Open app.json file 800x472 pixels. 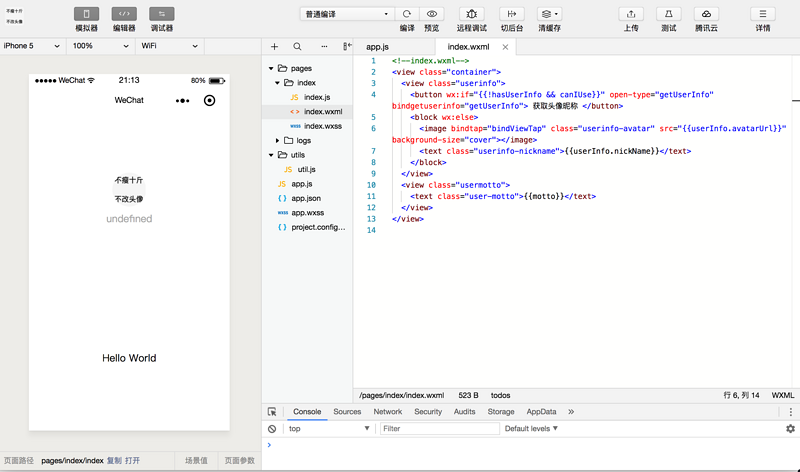(x=307, y=198)
